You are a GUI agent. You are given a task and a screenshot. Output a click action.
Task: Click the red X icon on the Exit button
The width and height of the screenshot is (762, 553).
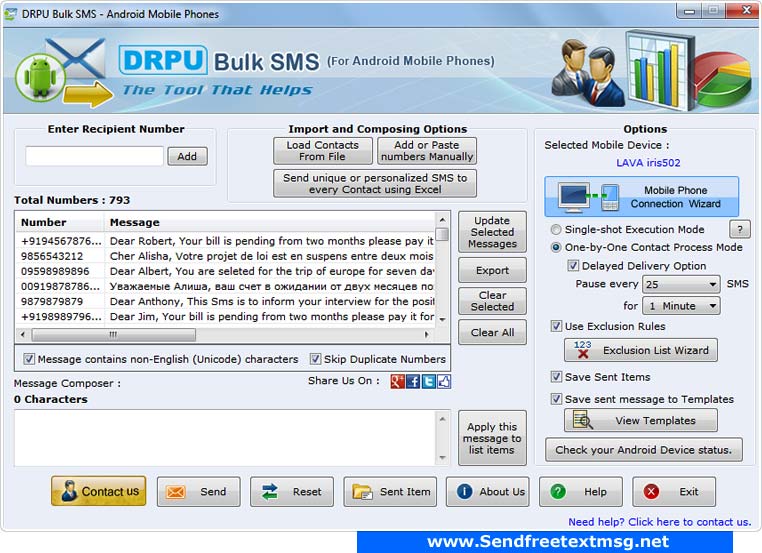click(x=651, y=492)
